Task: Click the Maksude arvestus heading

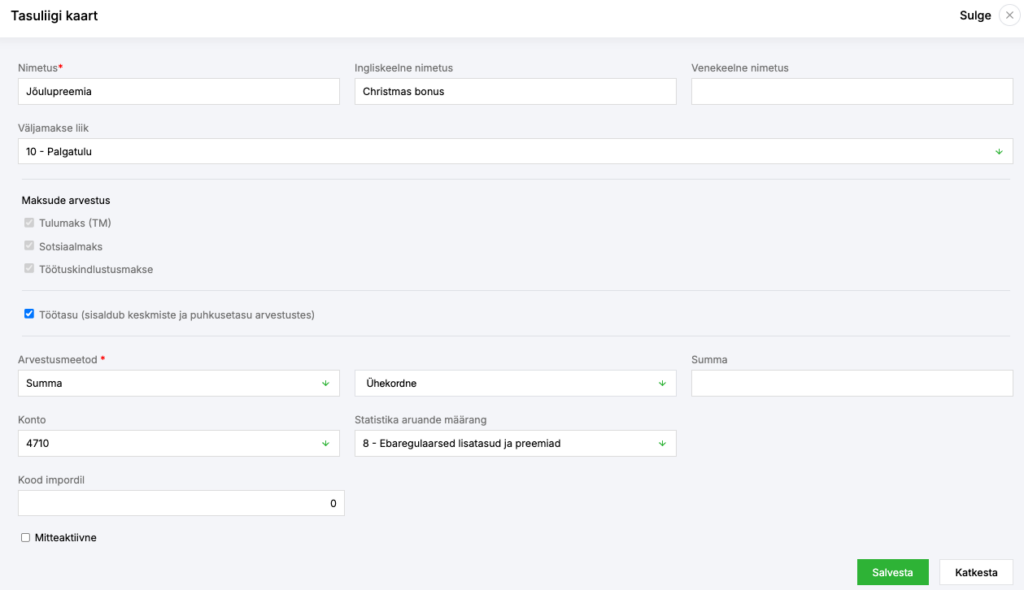Action: 66,201
